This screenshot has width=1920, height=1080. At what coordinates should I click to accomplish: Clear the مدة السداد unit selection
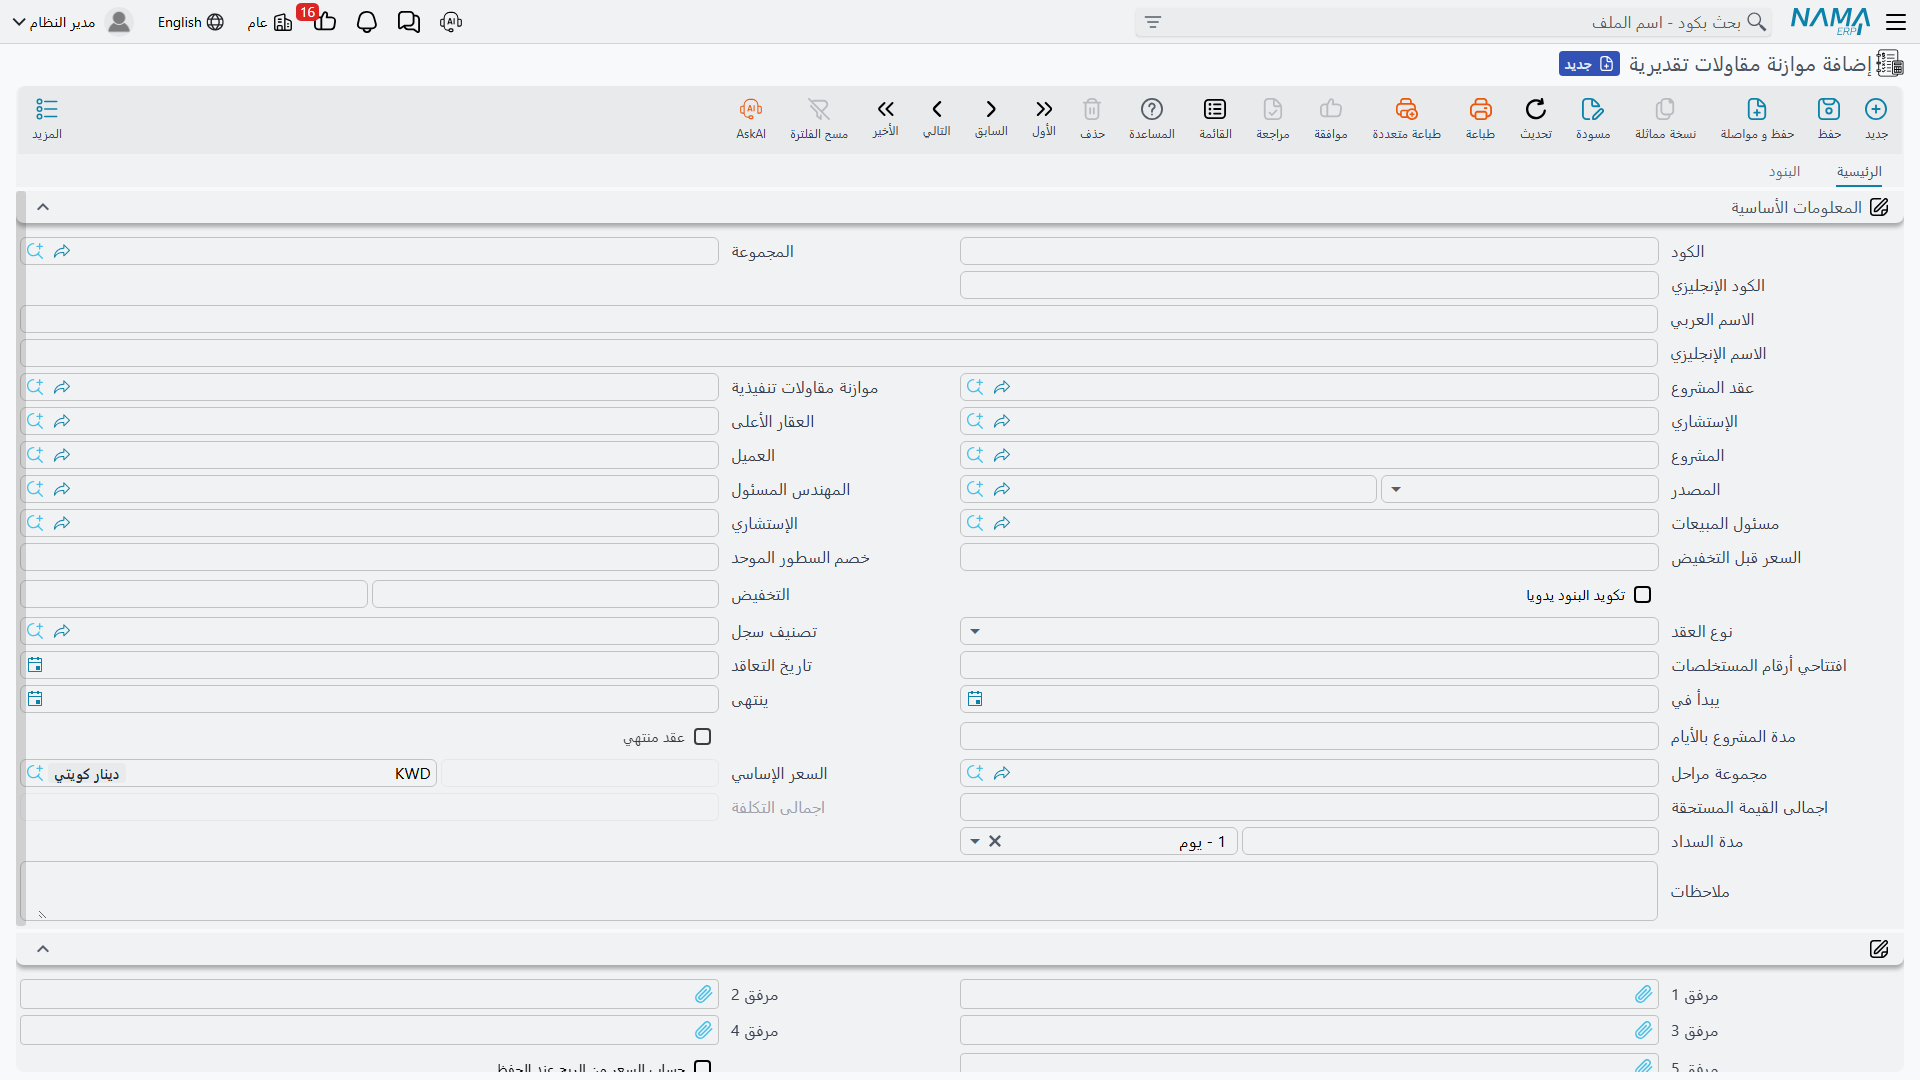(995, 841)
